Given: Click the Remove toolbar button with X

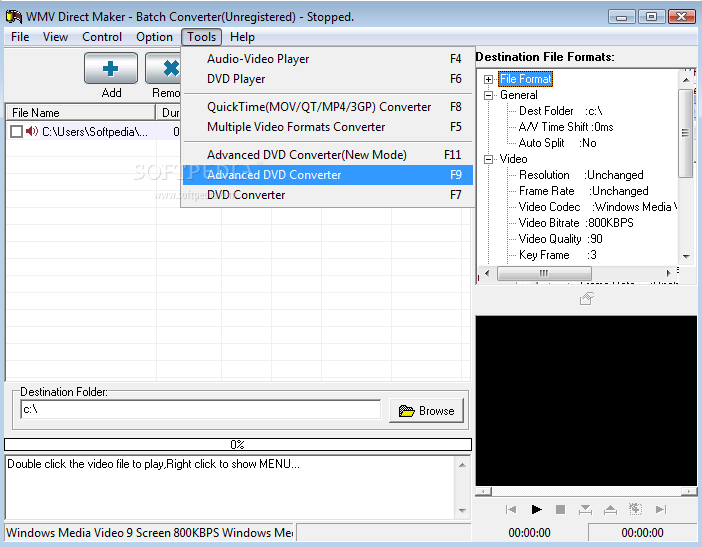Looking at the screenshot, I should point(163,68).
